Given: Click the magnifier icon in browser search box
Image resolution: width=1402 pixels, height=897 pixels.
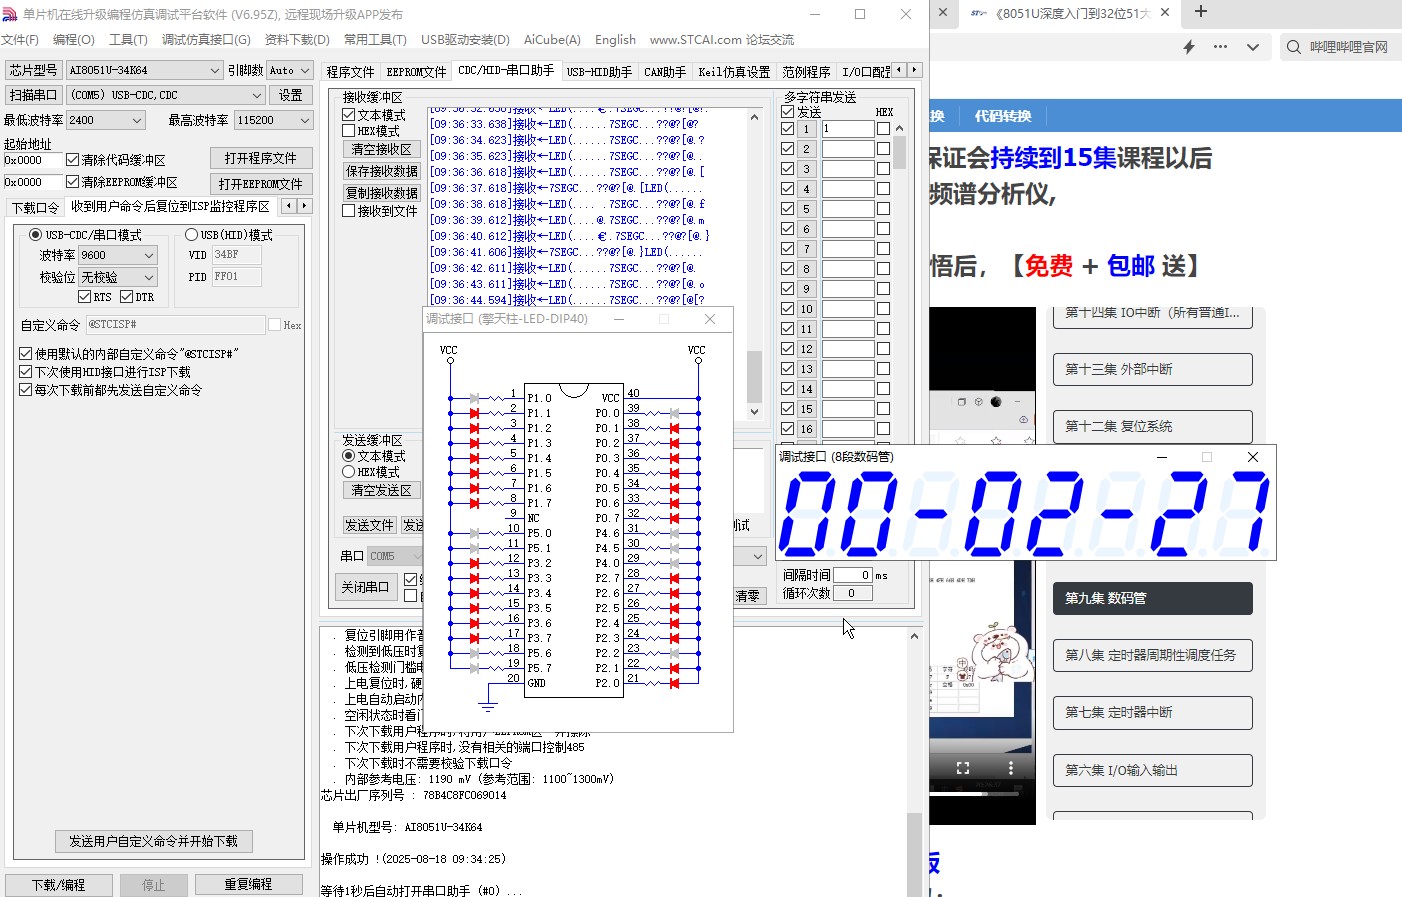Looking at the screenshot, I should tap(1294, 47).
